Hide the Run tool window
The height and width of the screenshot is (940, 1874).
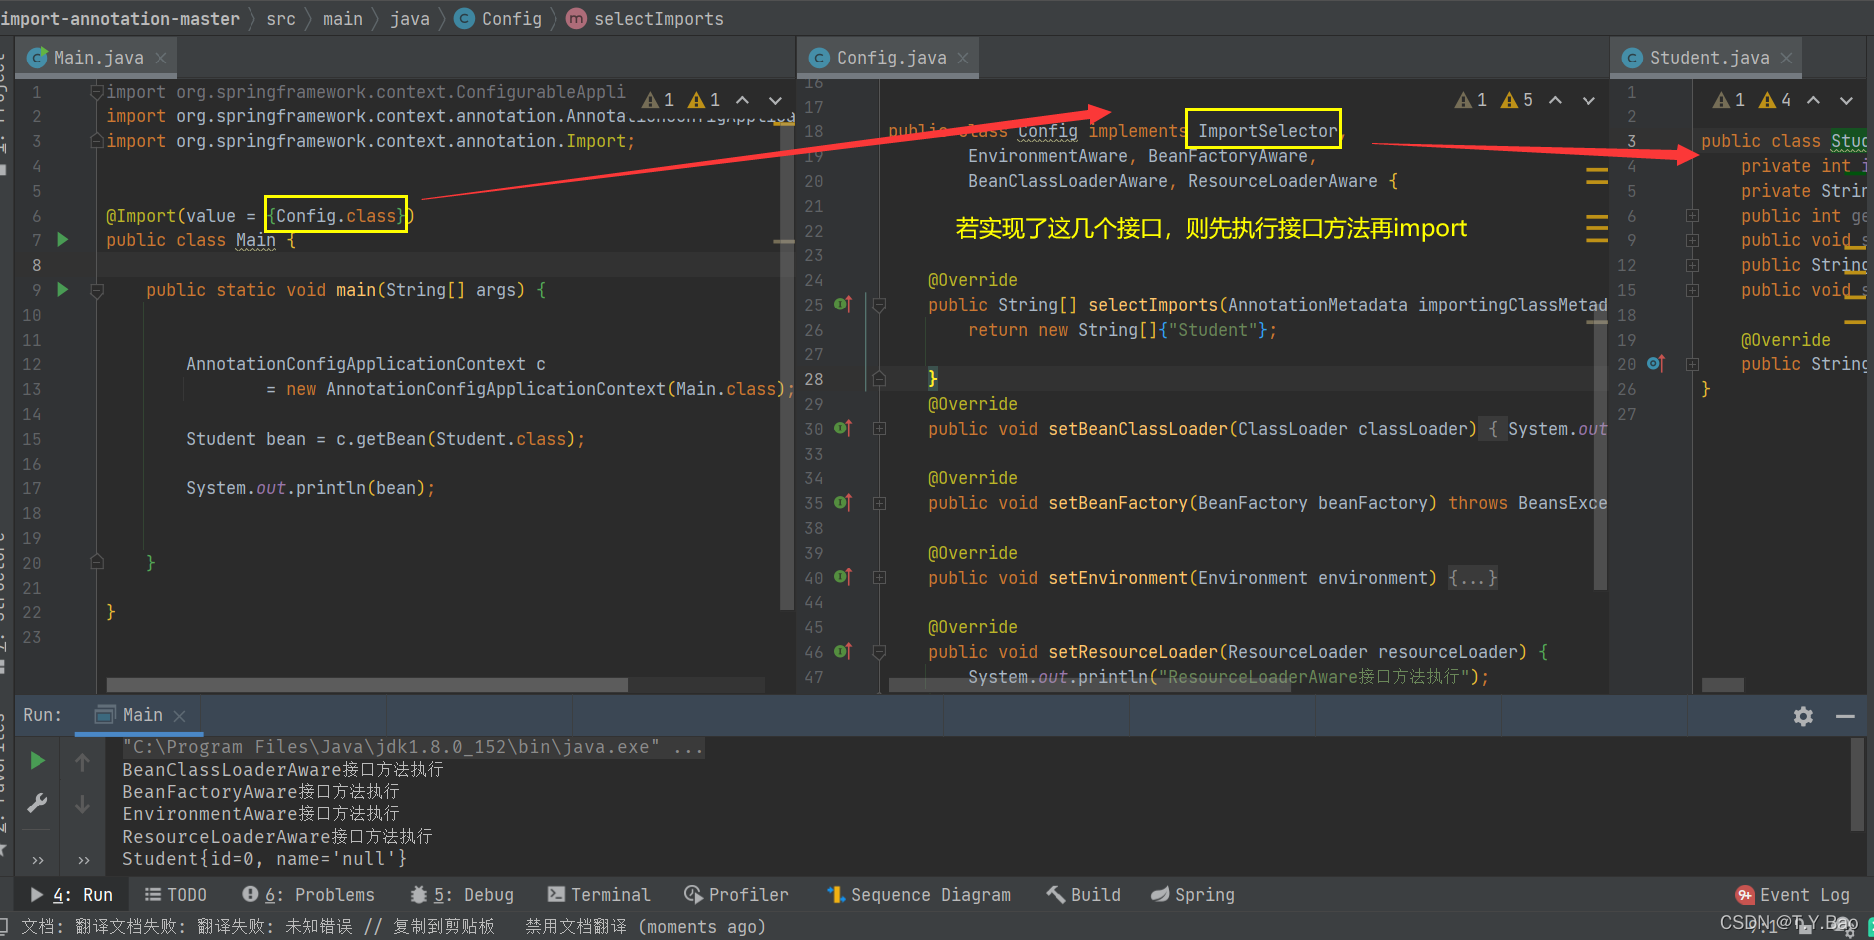(1845, 716)
